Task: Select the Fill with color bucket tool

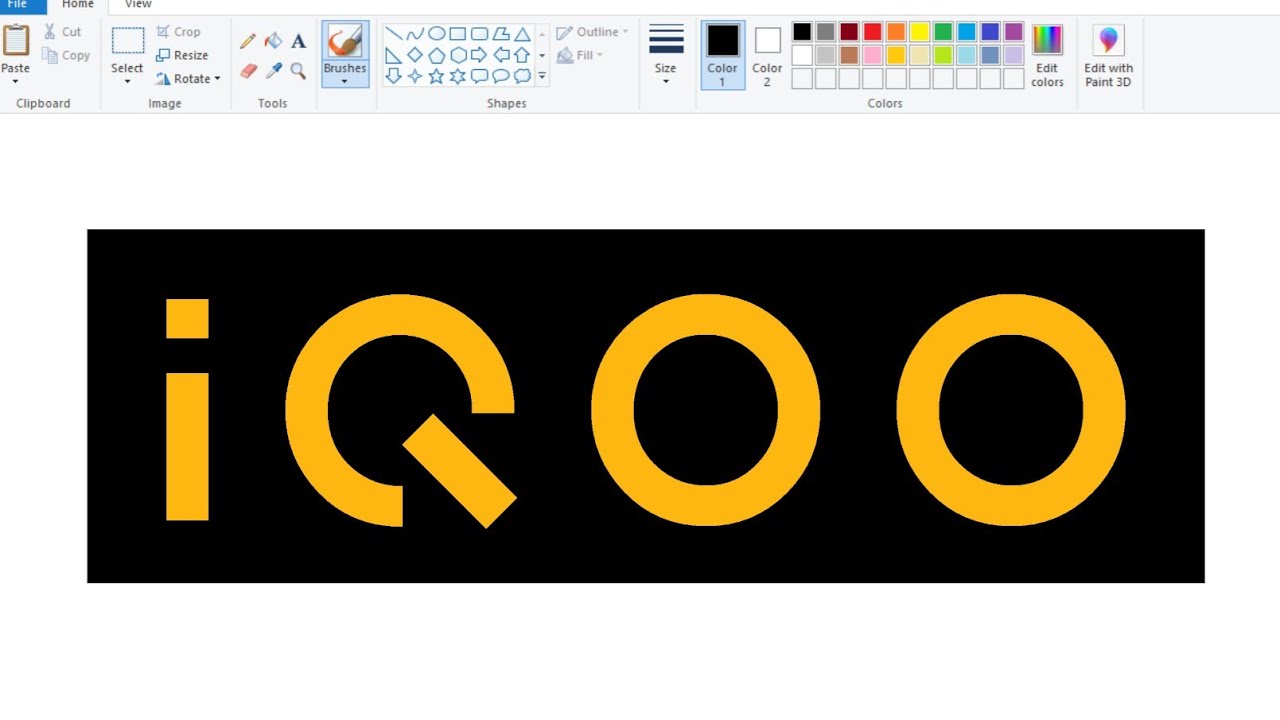Action: click(x=273, y=41)
